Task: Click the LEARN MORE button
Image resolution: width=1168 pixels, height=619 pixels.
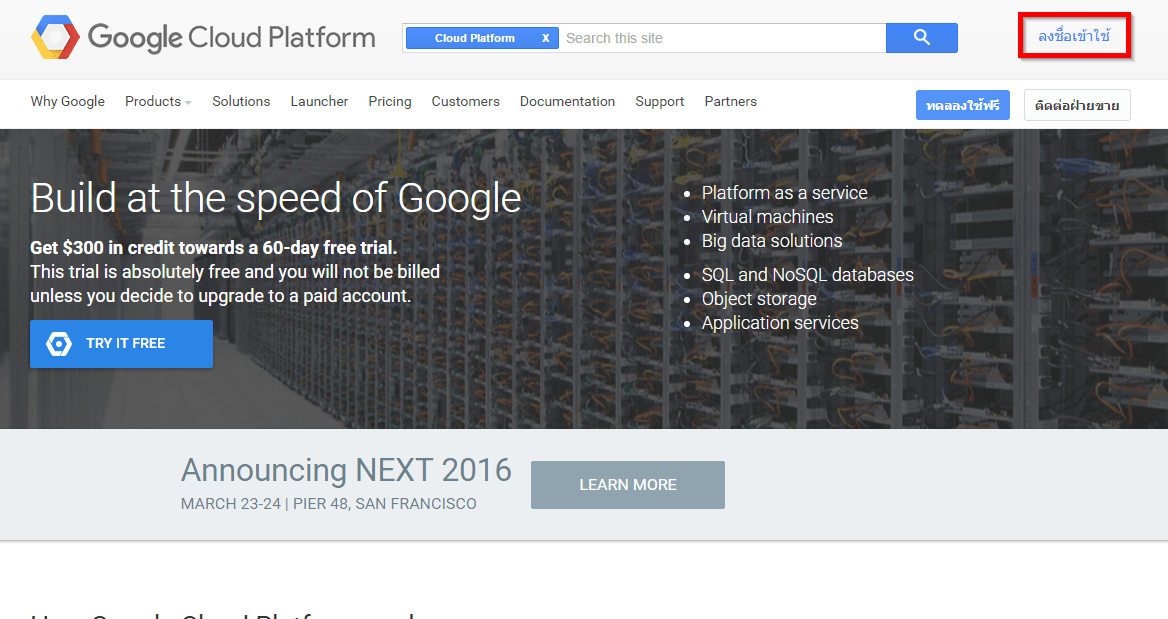Action: pyautogui.click(x=628, y=485)
